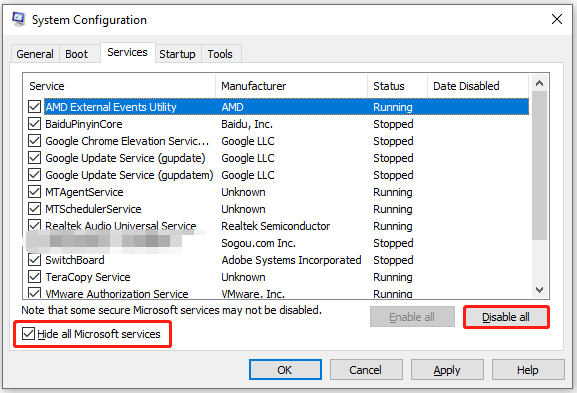This screenshot has height=393, width=577.
Task: Uncheck AMD External Events Utility service
Action: pyautogui.click(x=35, y=107)
